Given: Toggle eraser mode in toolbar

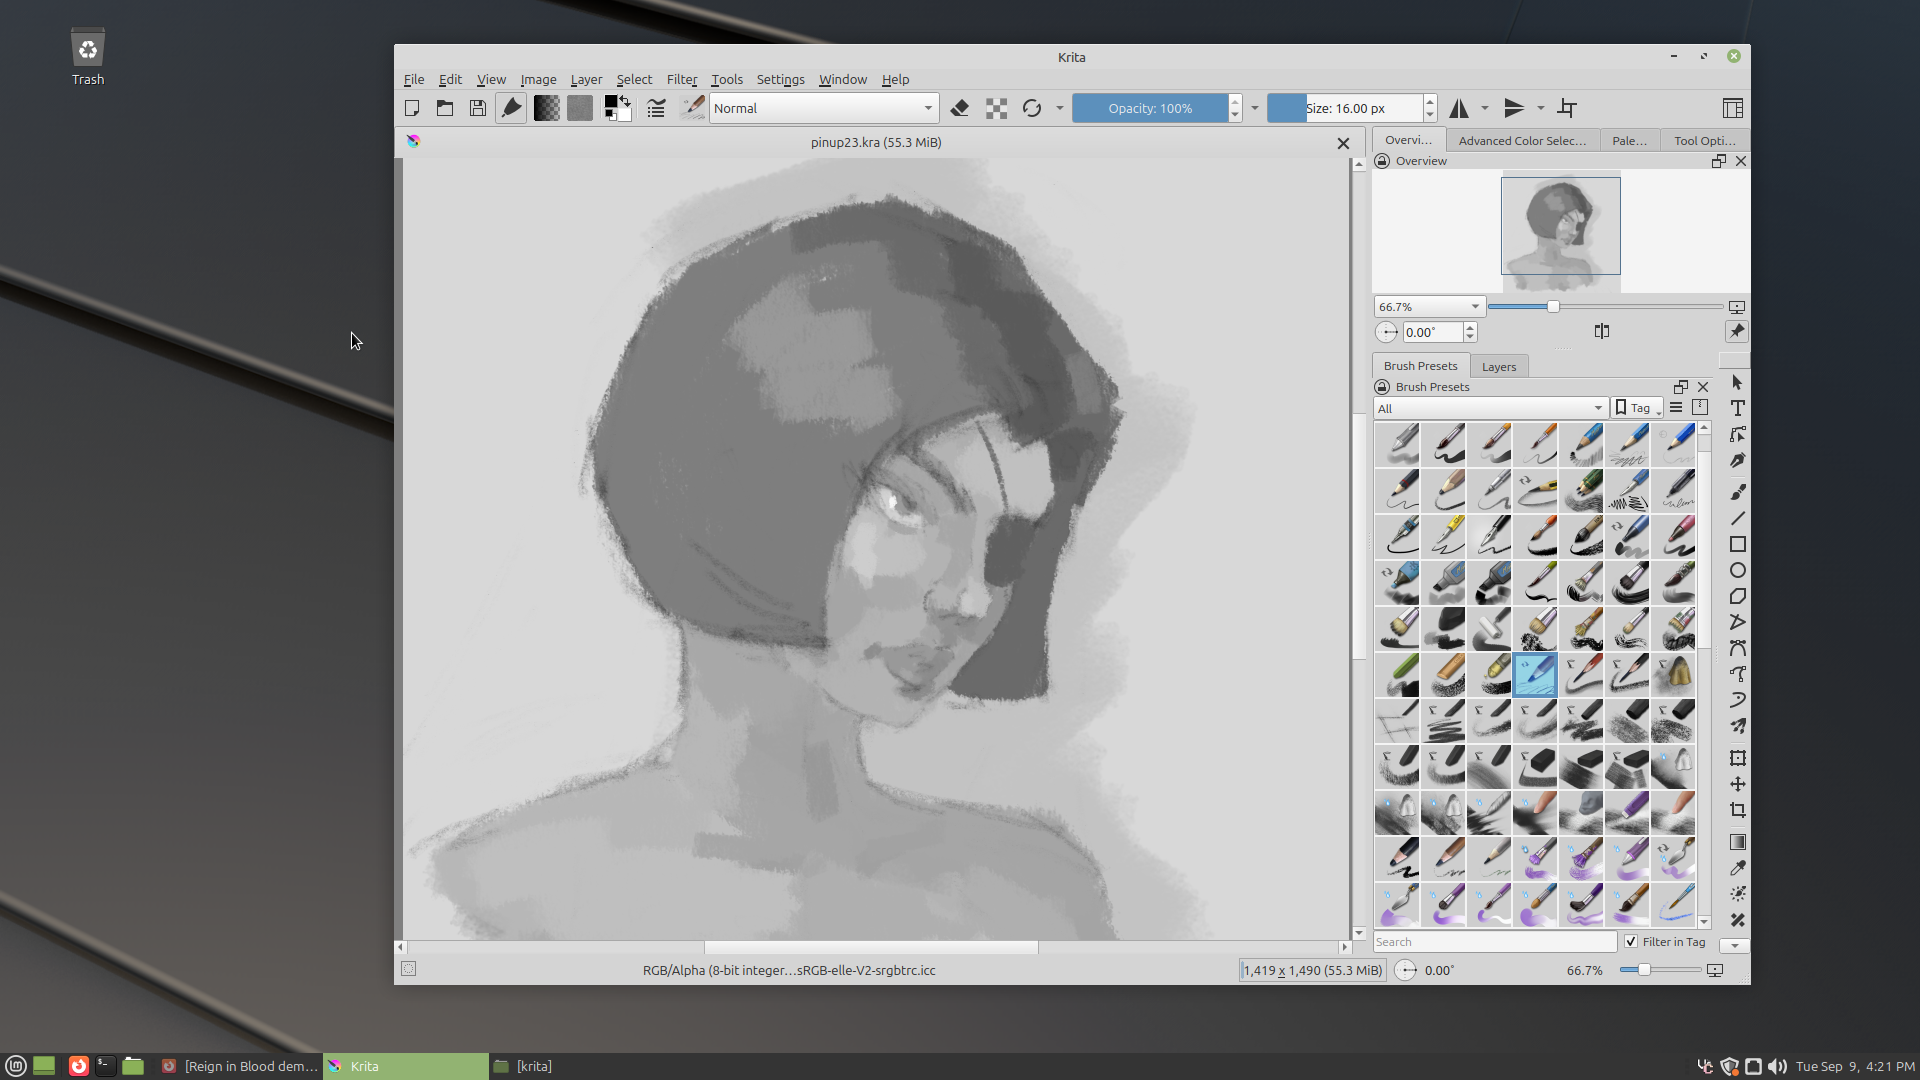Looking at the screenshot, I should tap(960, 108).
